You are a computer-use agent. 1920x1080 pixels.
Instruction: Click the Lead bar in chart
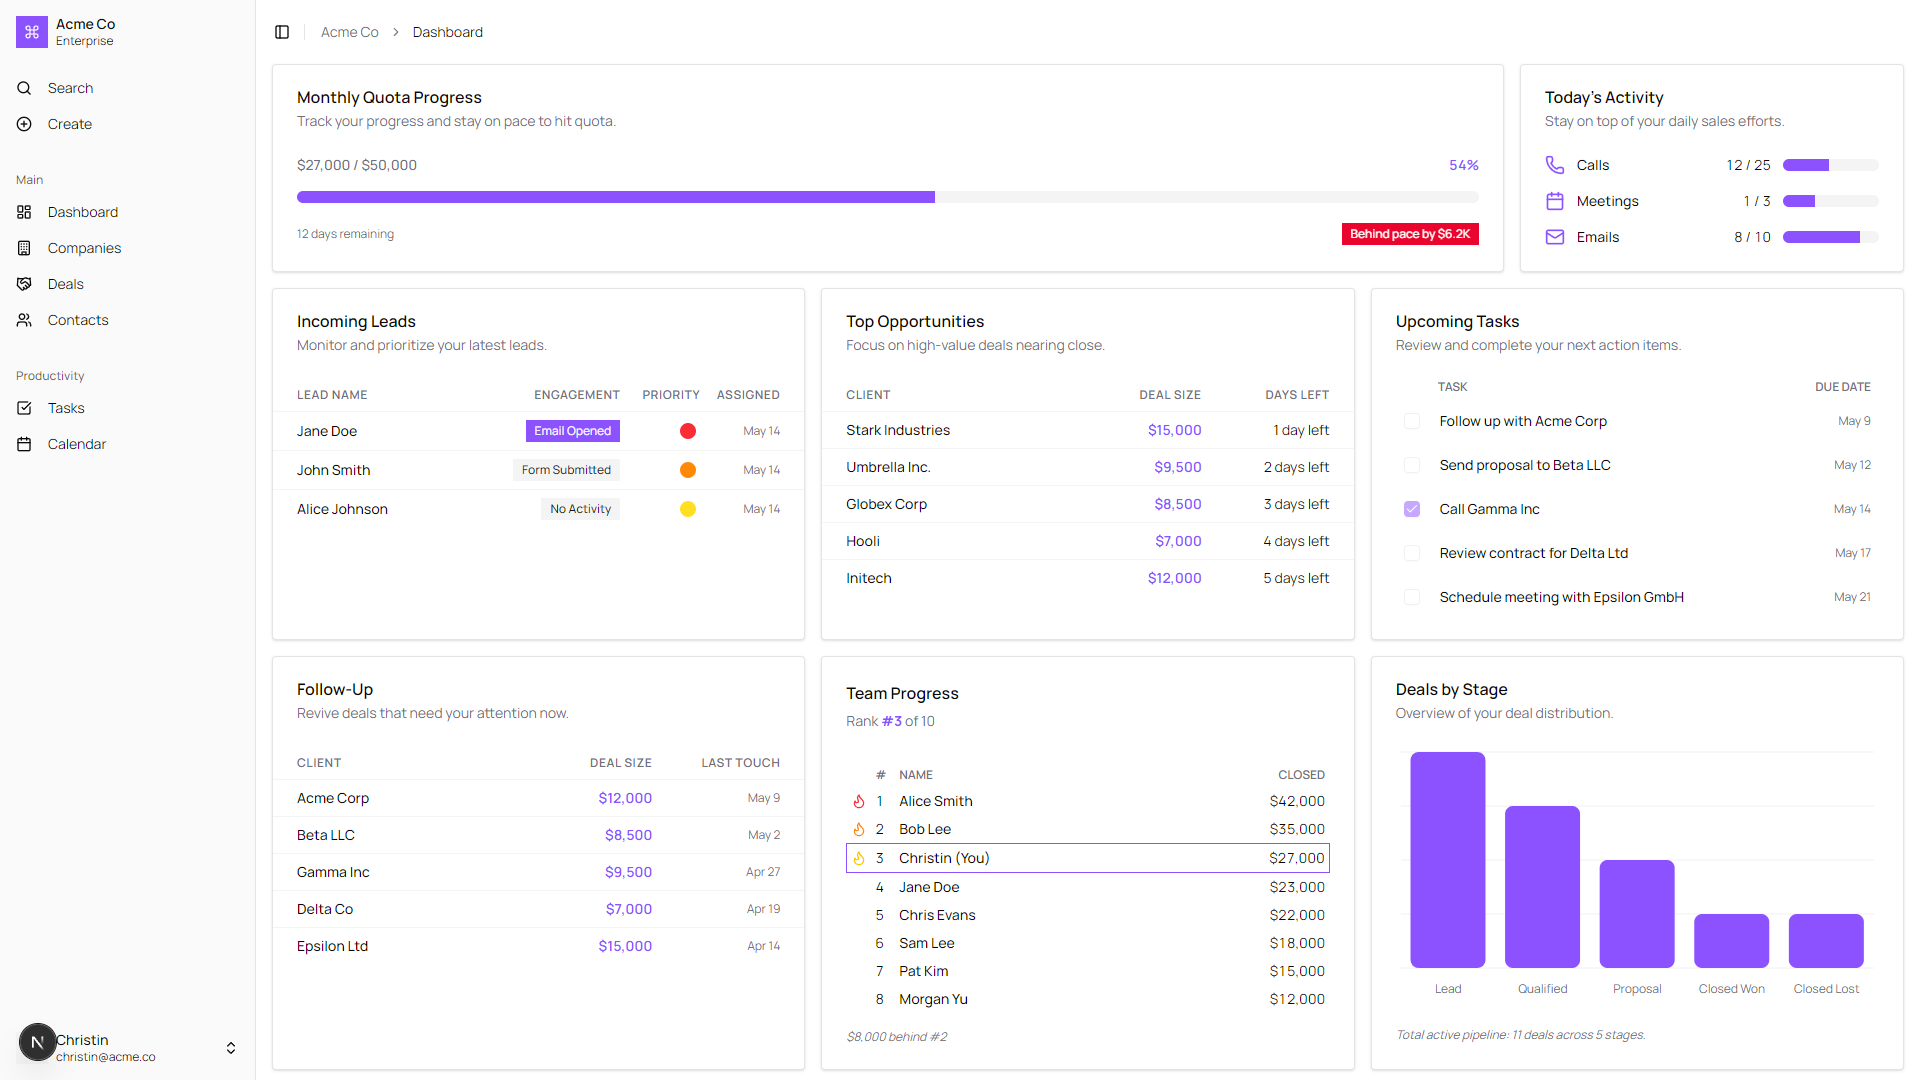click(x=1448, y=860)
